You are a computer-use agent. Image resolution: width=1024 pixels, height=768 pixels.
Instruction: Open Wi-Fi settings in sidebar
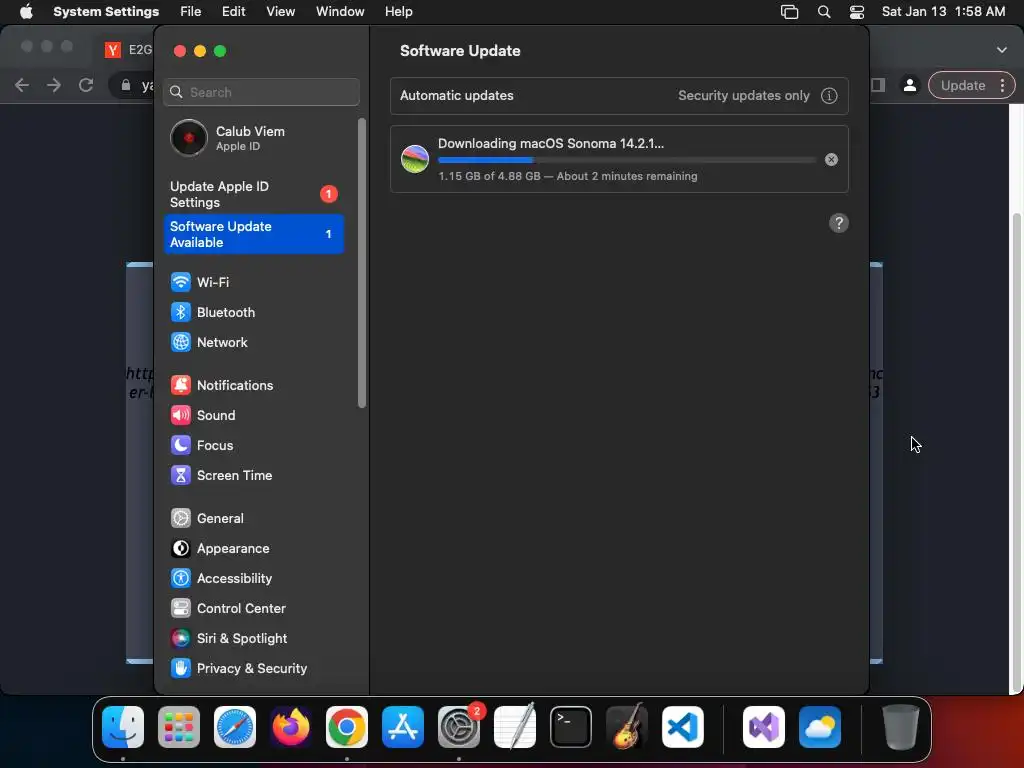click(x=253, y=282)
